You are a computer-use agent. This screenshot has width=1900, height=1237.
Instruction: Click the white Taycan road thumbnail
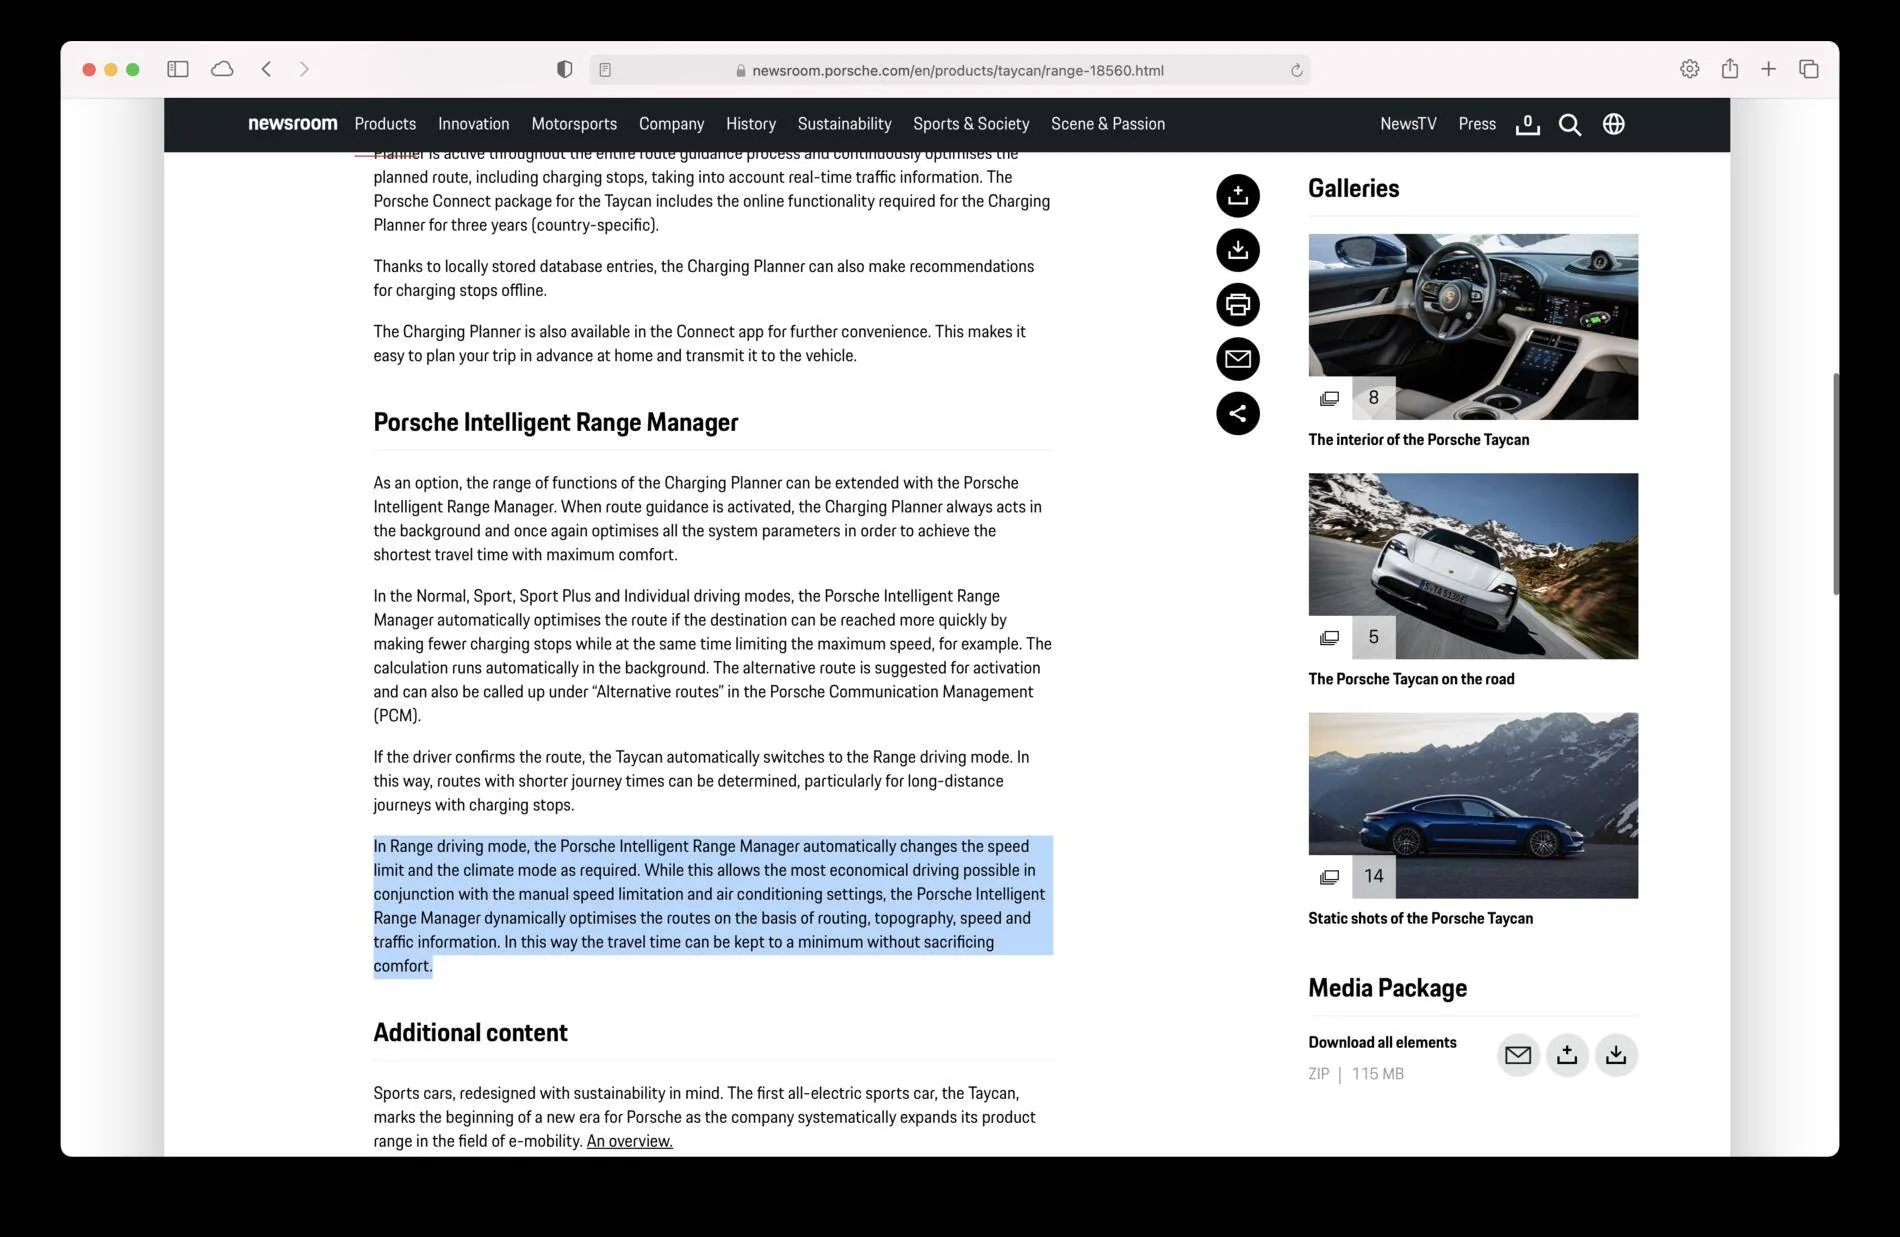(1473, 566)
